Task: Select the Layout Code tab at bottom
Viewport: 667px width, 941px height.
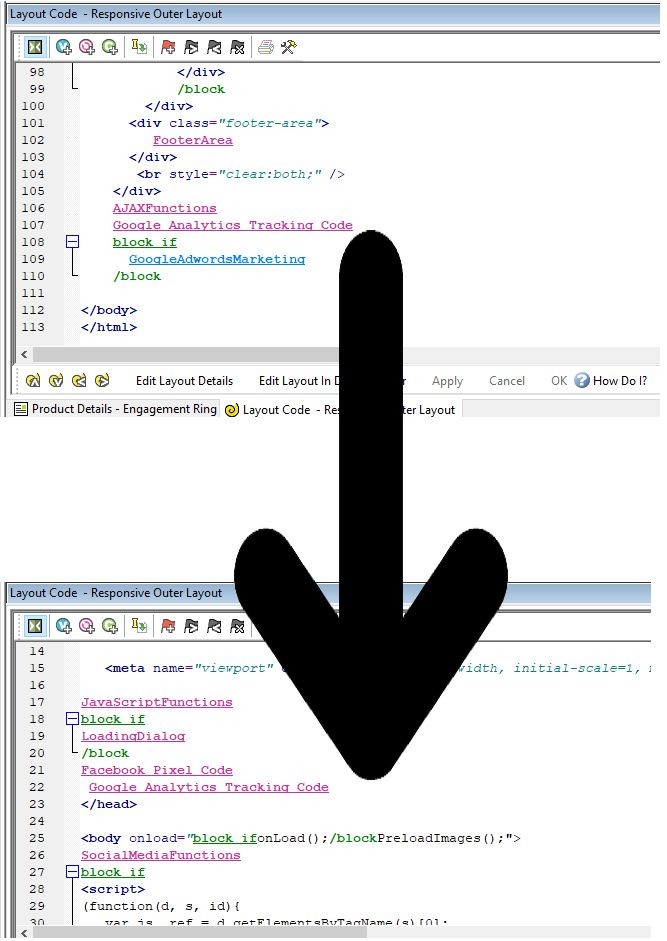Action: point(340,409)
